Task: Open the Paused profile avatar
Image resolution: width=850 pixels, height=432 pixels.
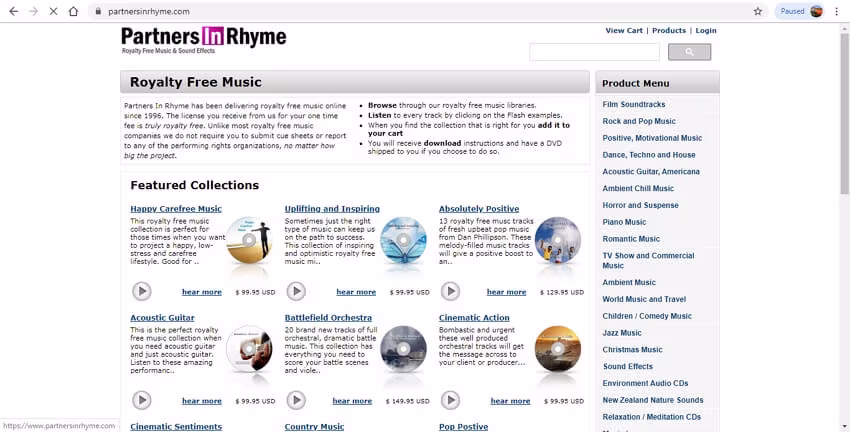Action: click(816, 11)
